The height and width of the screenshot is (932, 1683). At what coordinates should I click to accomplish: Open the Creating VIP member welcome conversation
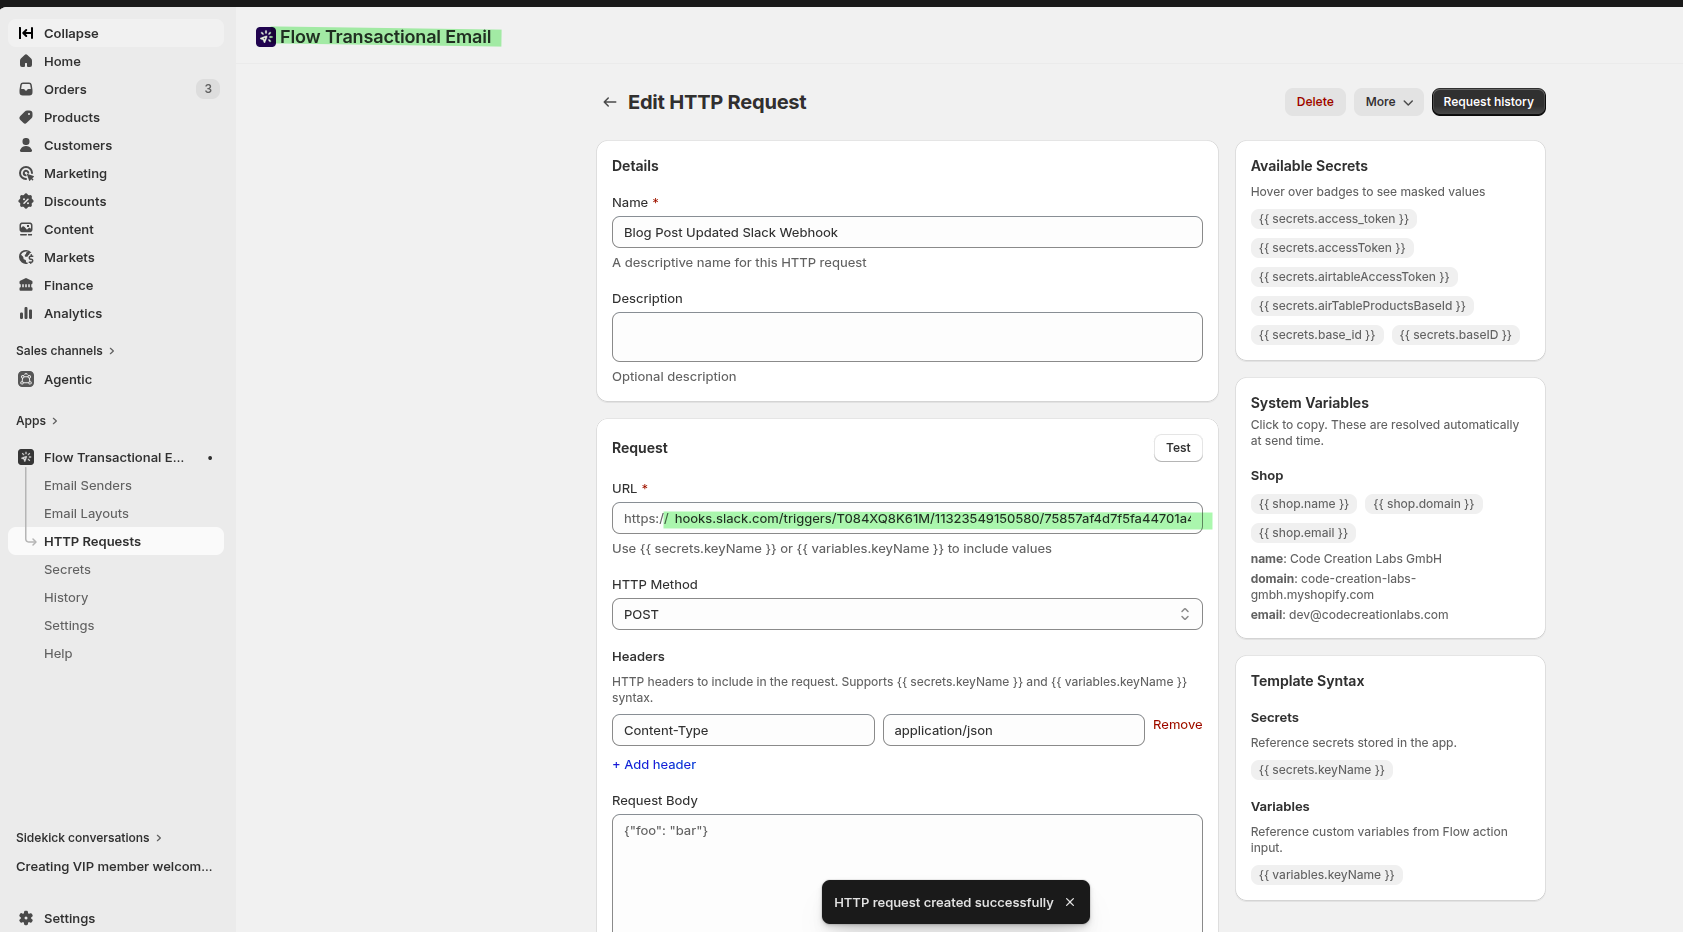tap(114, 867)
